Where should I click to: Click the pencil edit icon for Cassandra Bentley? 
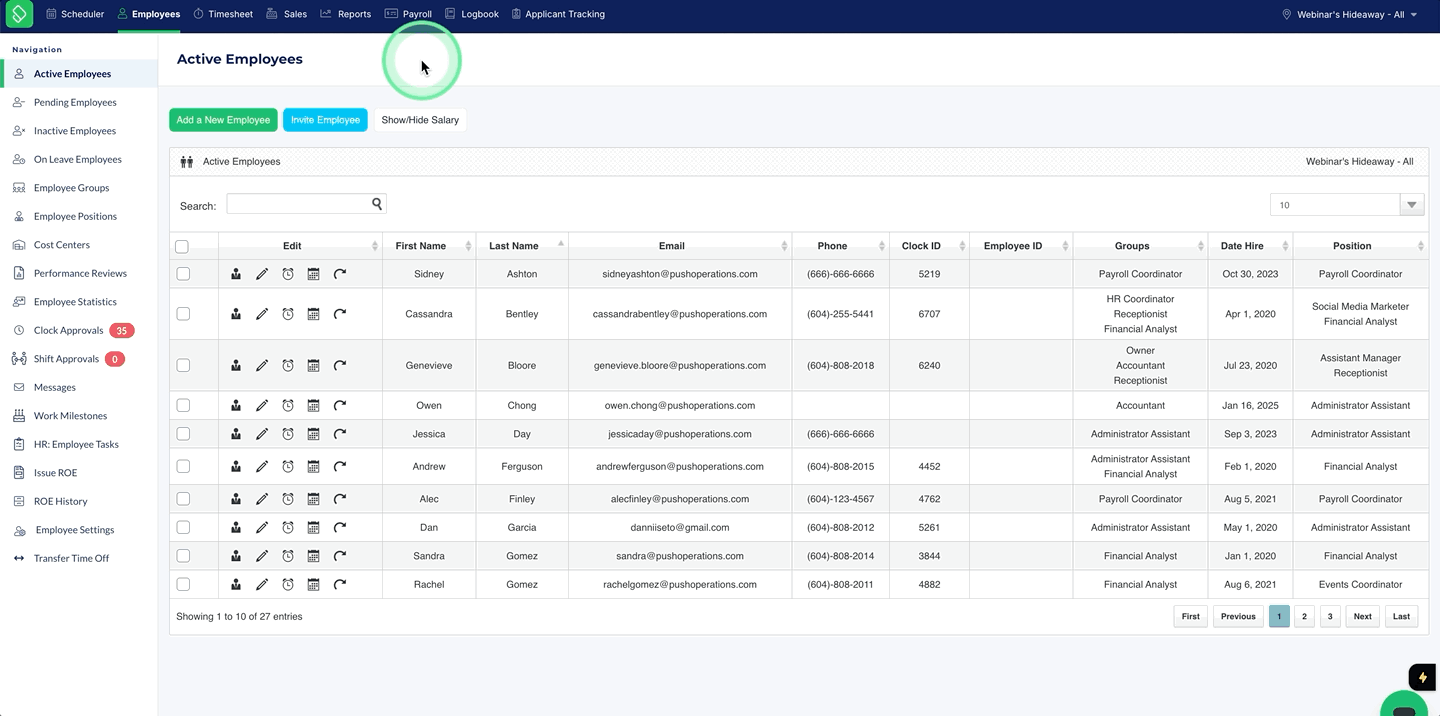point(262,314)
